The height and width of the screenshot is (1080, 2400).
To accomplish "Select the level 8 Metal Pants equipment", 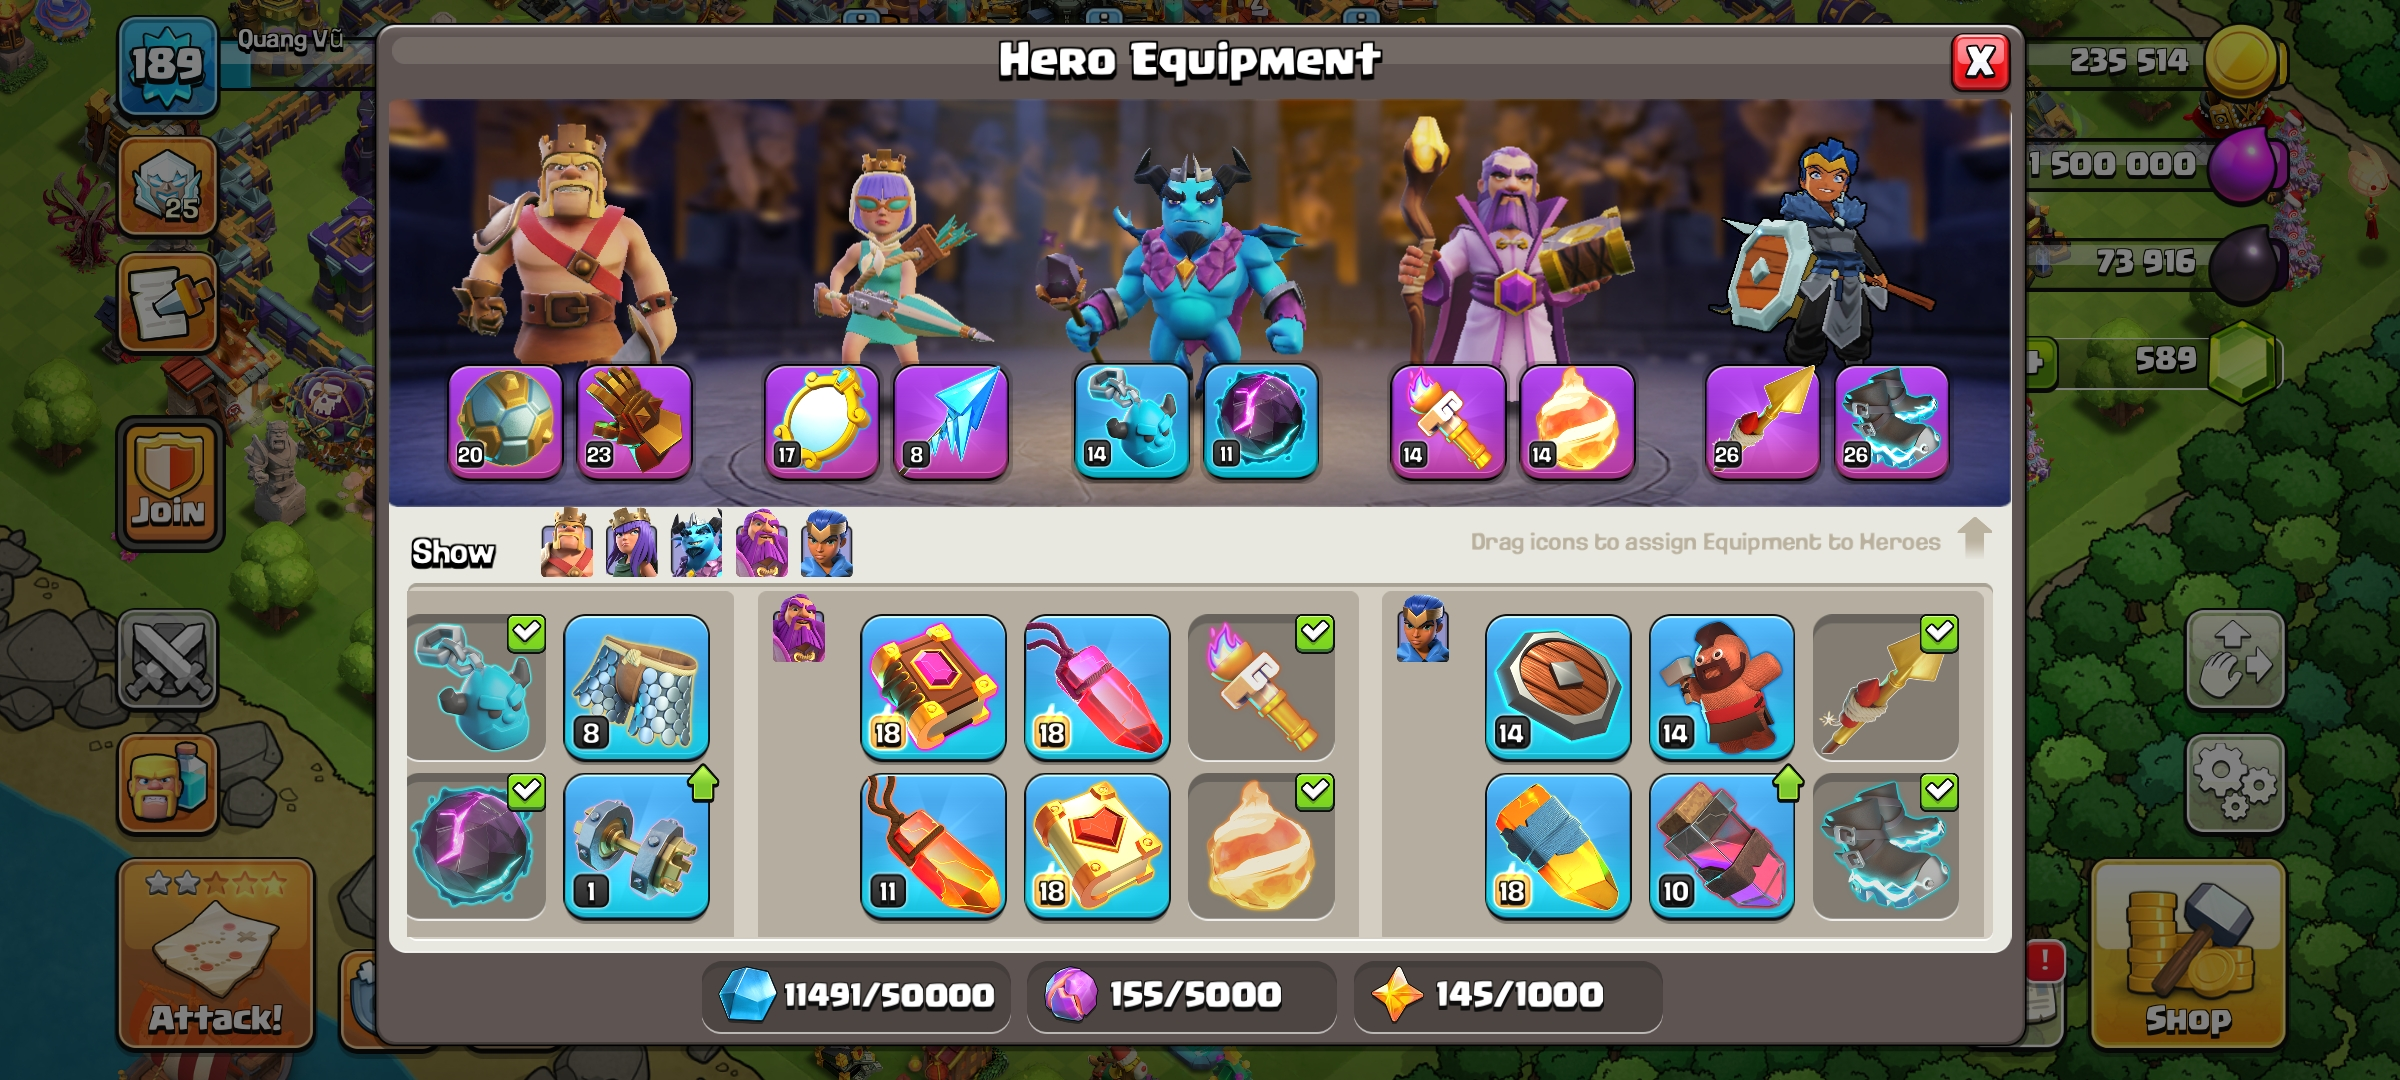I will (637, 687).
